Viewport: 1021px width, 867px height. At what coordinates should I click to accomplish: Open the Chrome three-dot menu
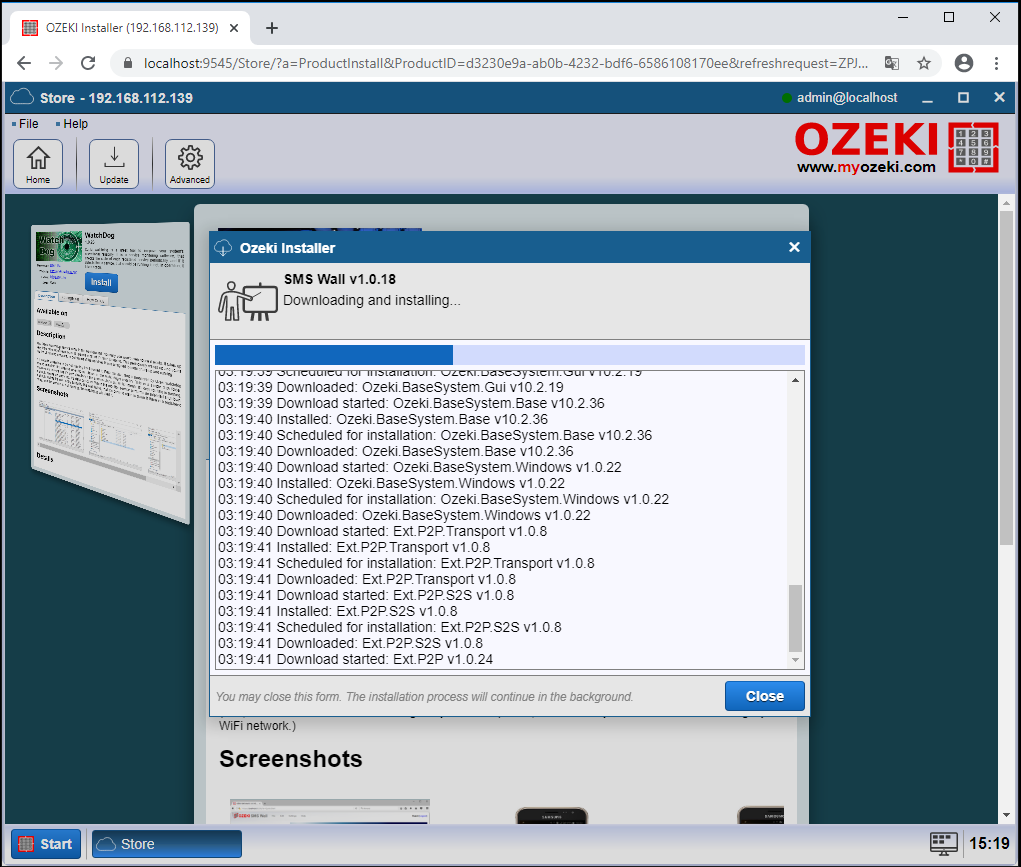[x=996, y=63]
